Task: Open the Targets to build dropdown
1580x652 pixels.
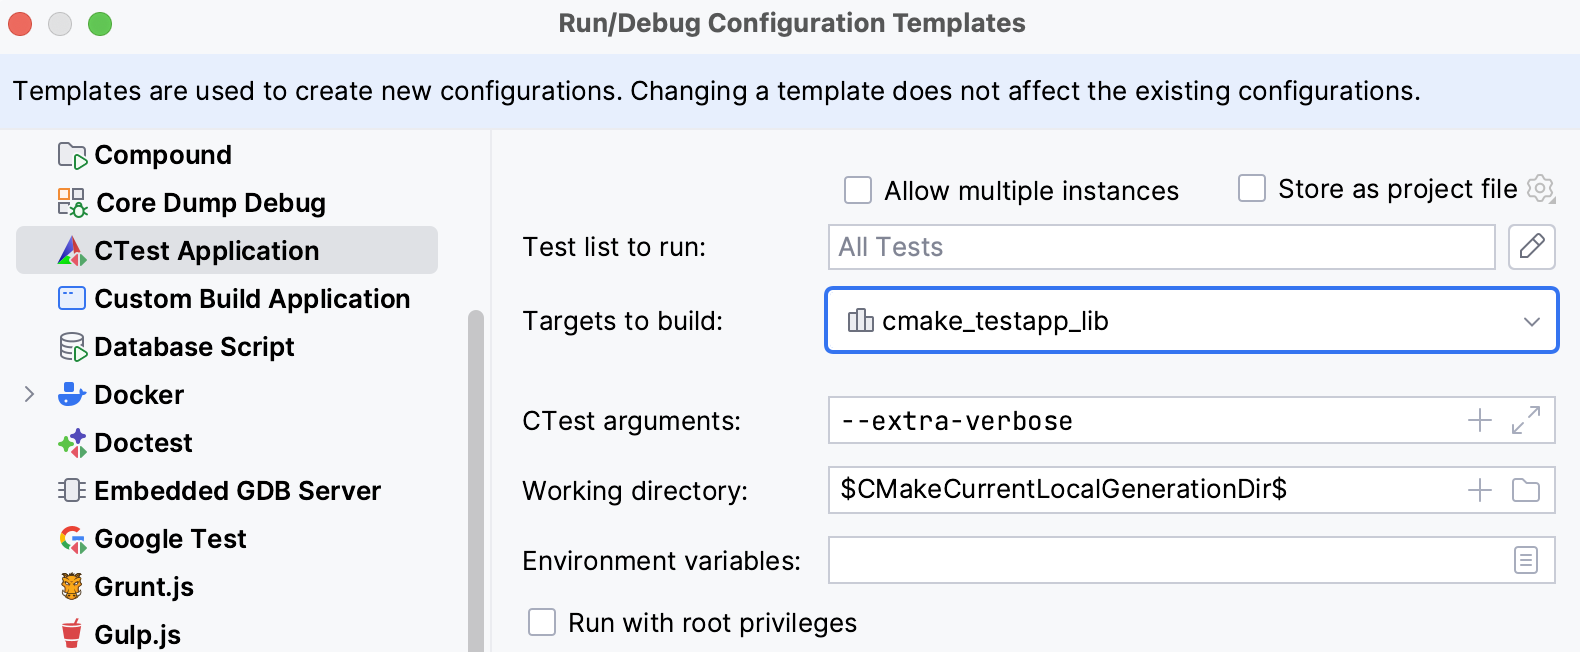Action: point(1532,321)
